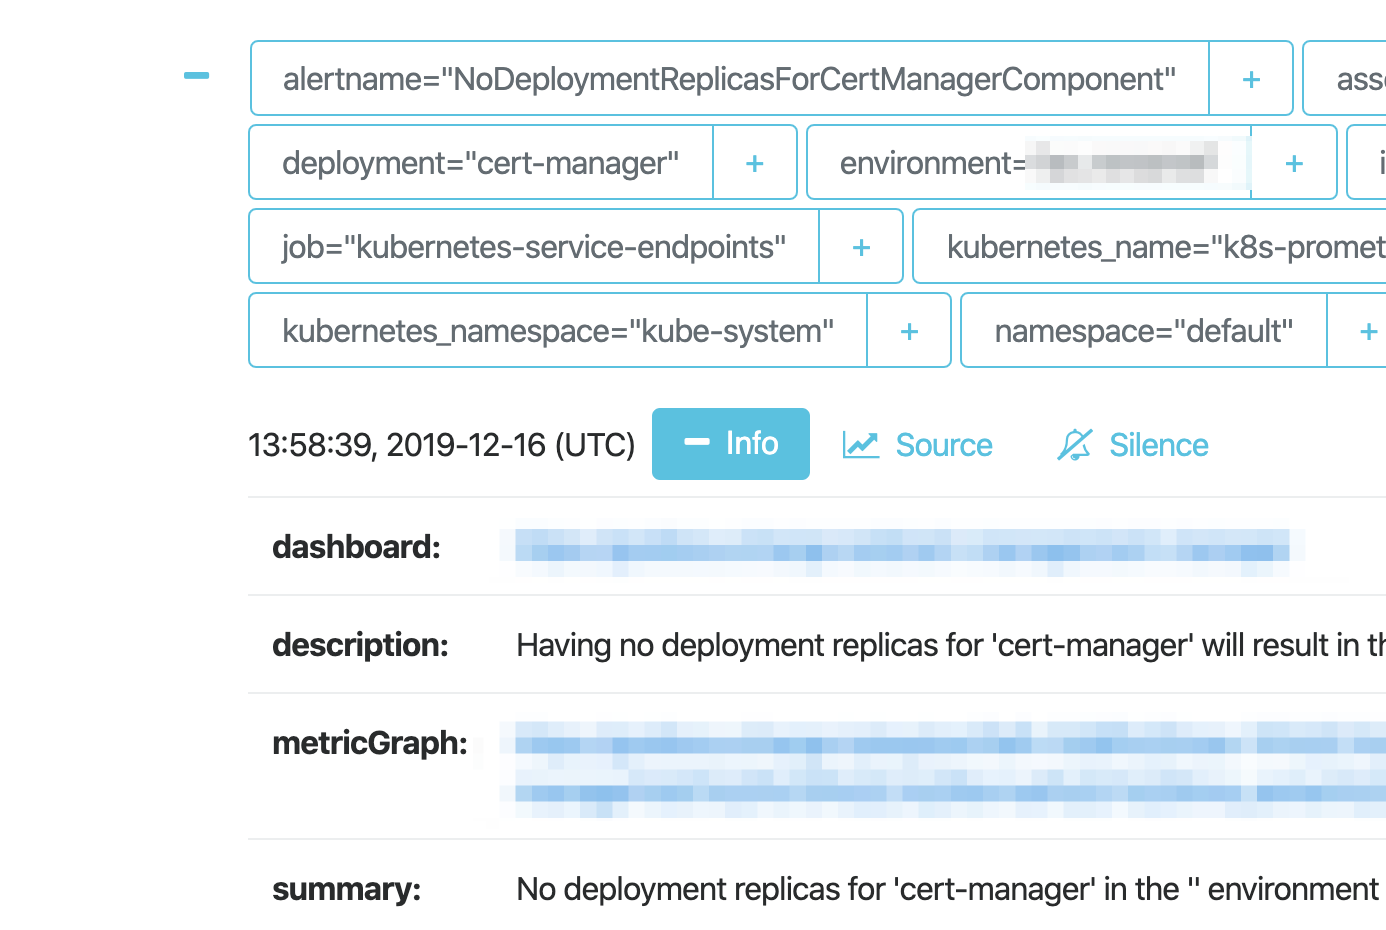Toggle the Info annotations panel closed
This screenshot has width=1386, height=930.
731,443
